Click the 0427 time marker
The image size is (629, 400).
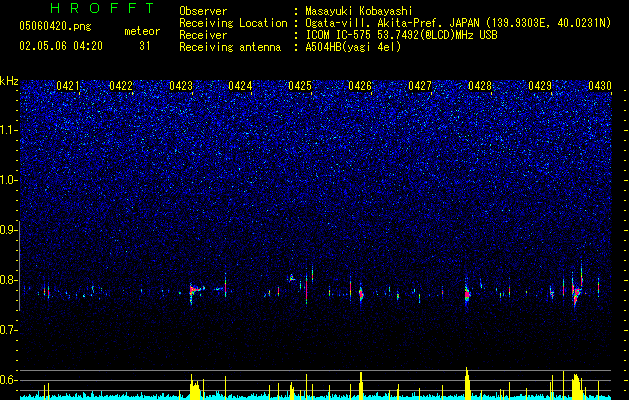420,85
